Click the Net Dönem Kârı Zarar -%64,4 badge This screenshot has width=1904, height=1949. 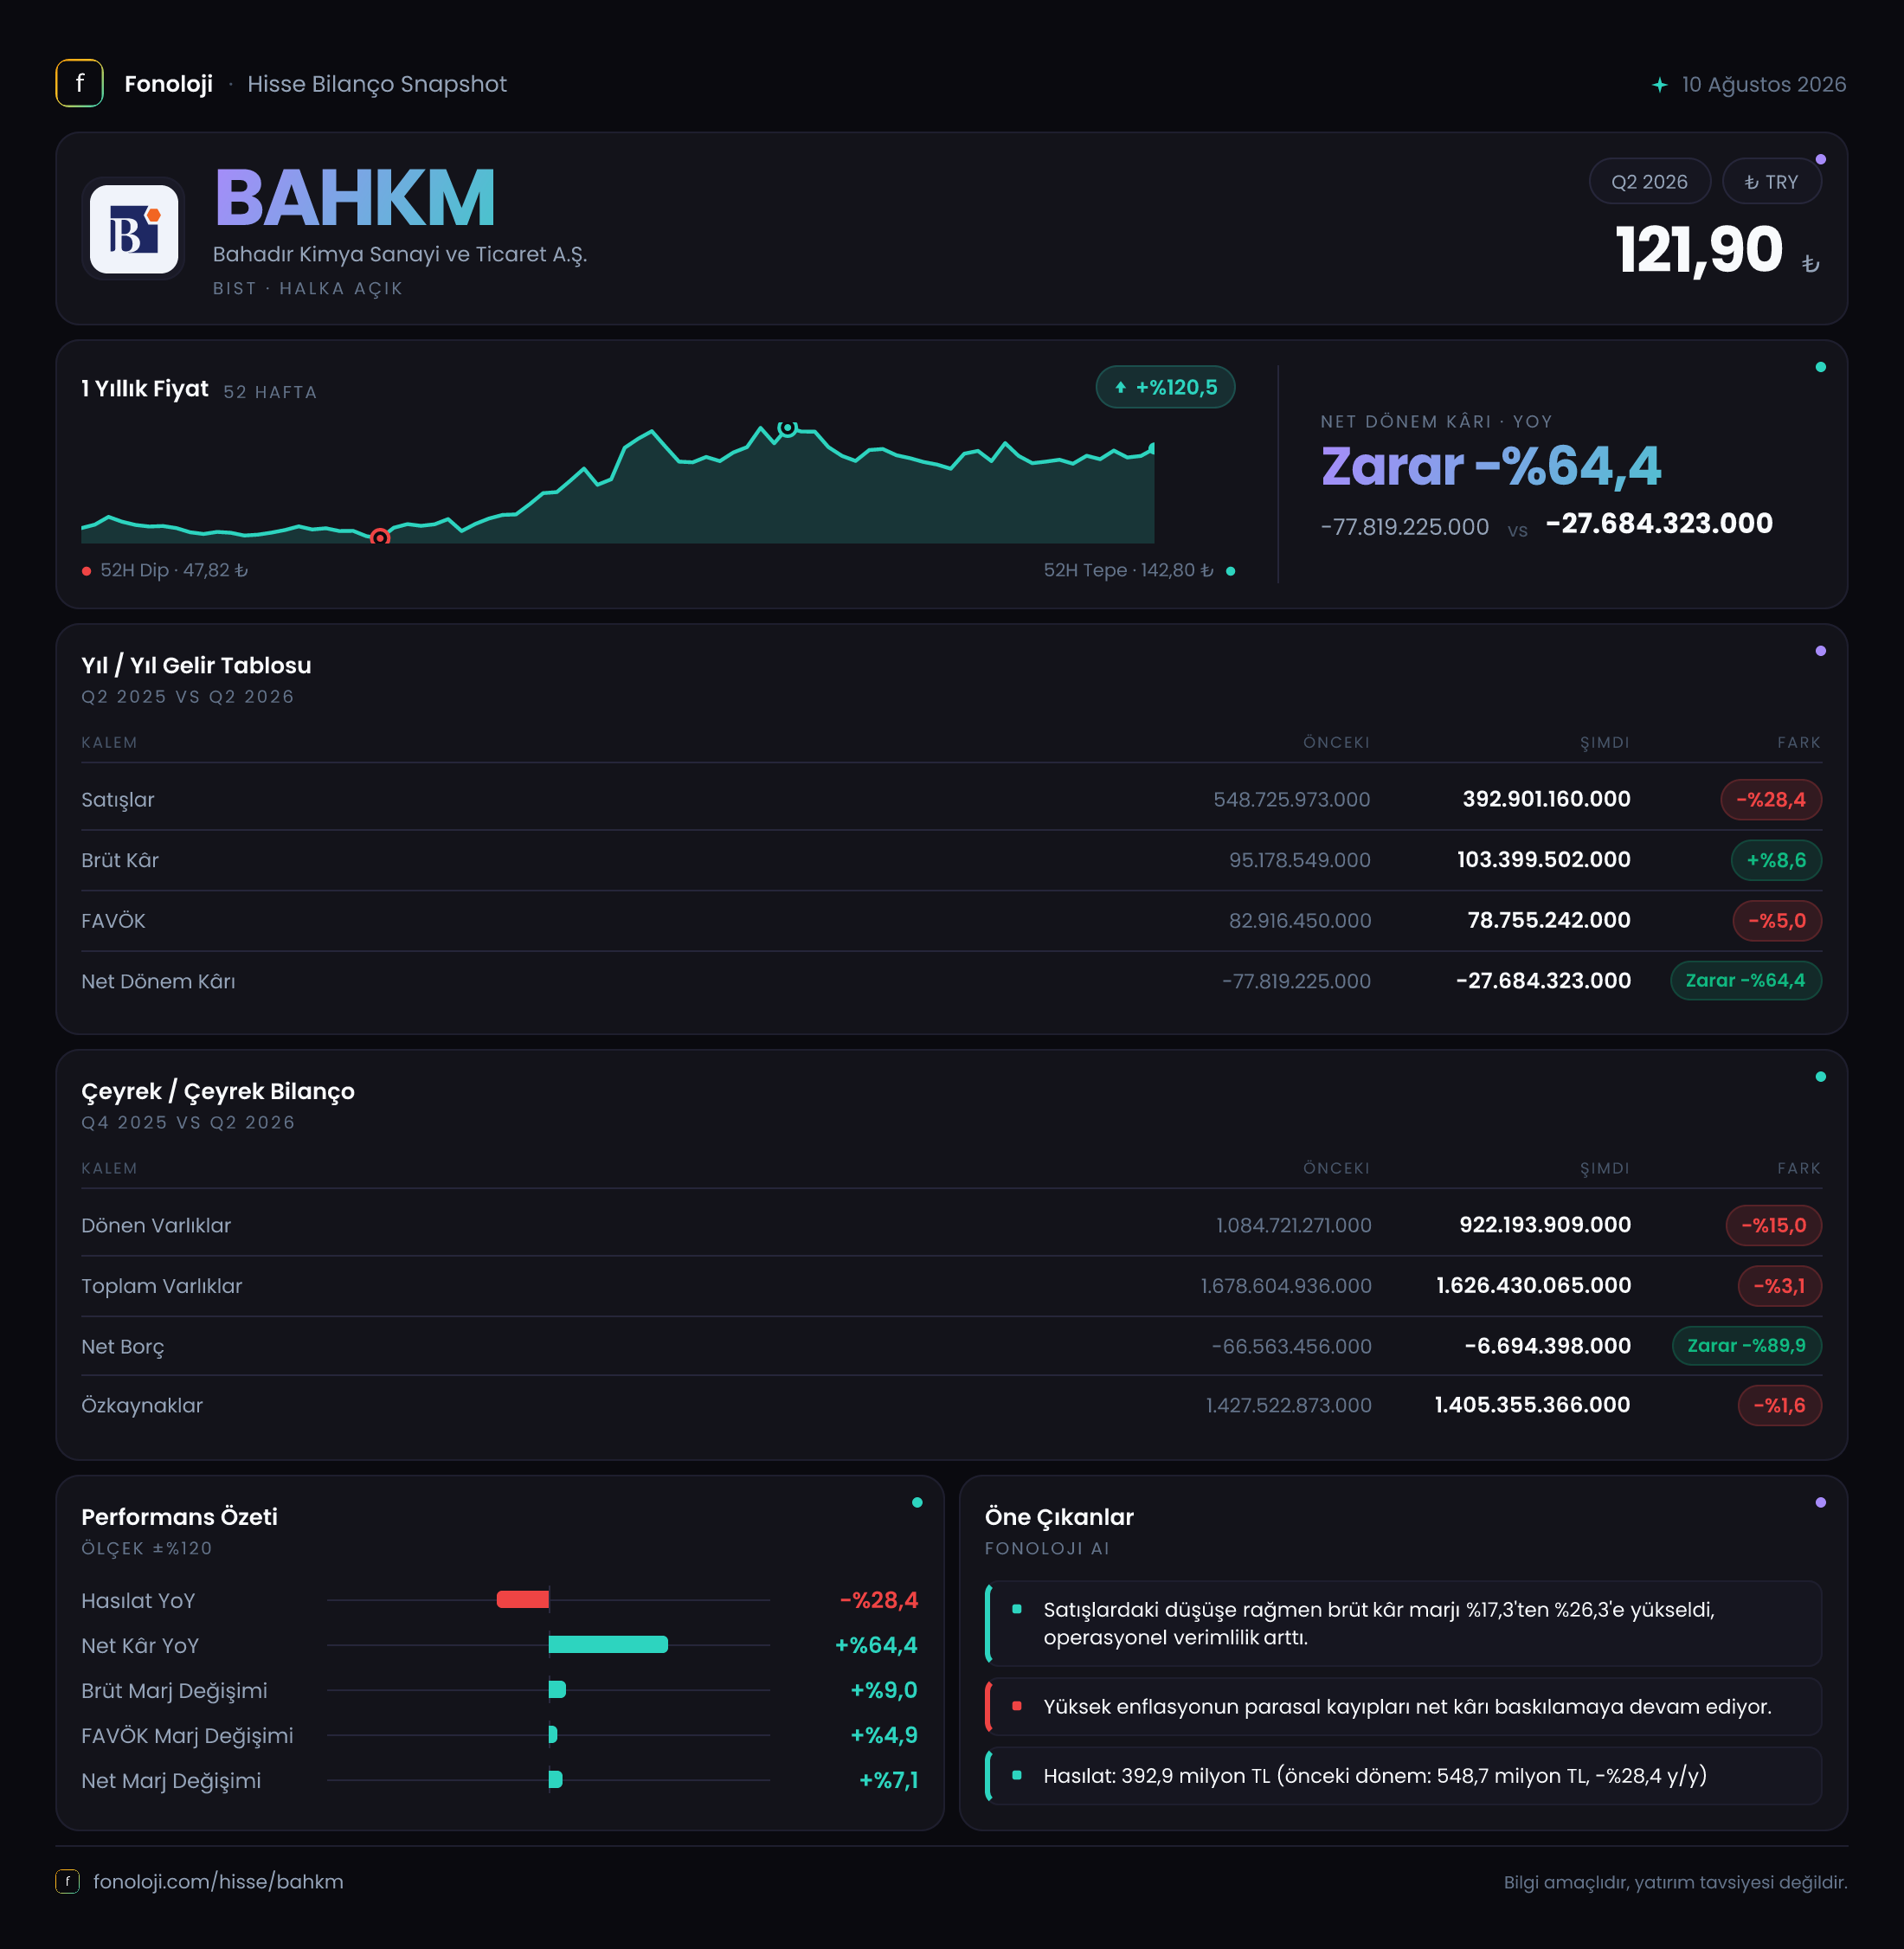[1745, 980]
